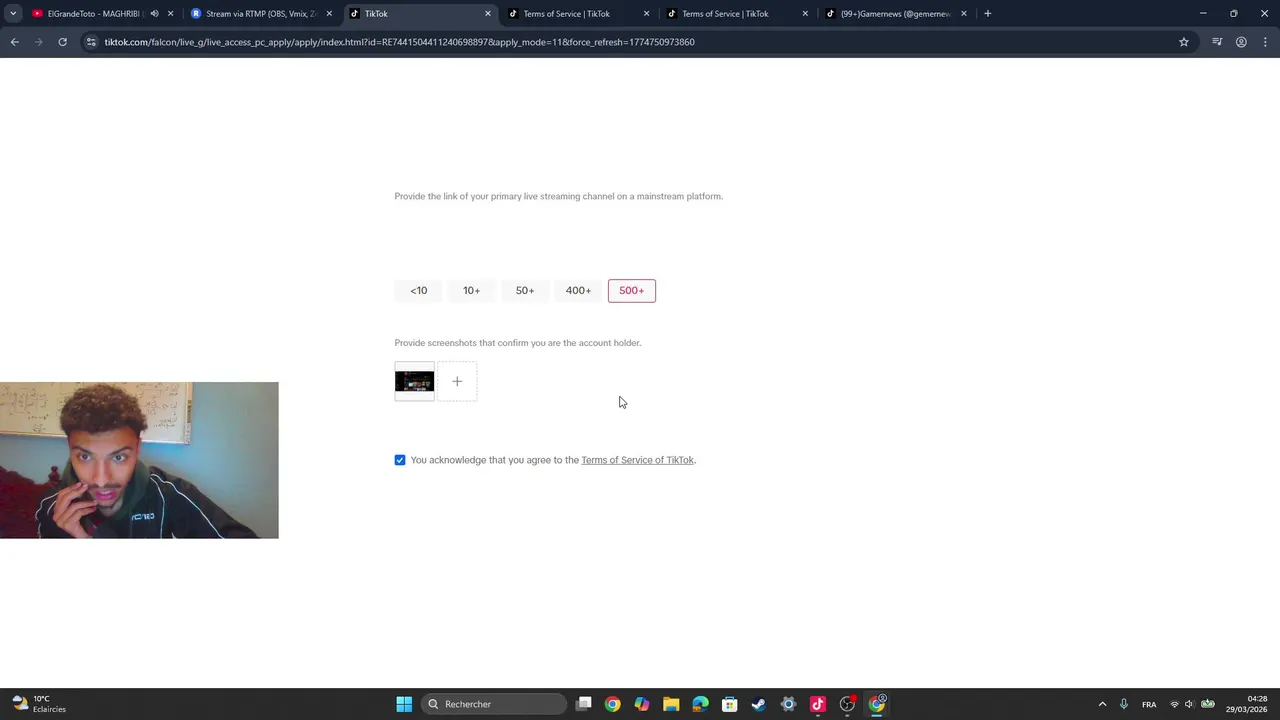
Task: Open OBS Studio from taskbar
Action: pyautogui.click(x=847, y=704)
